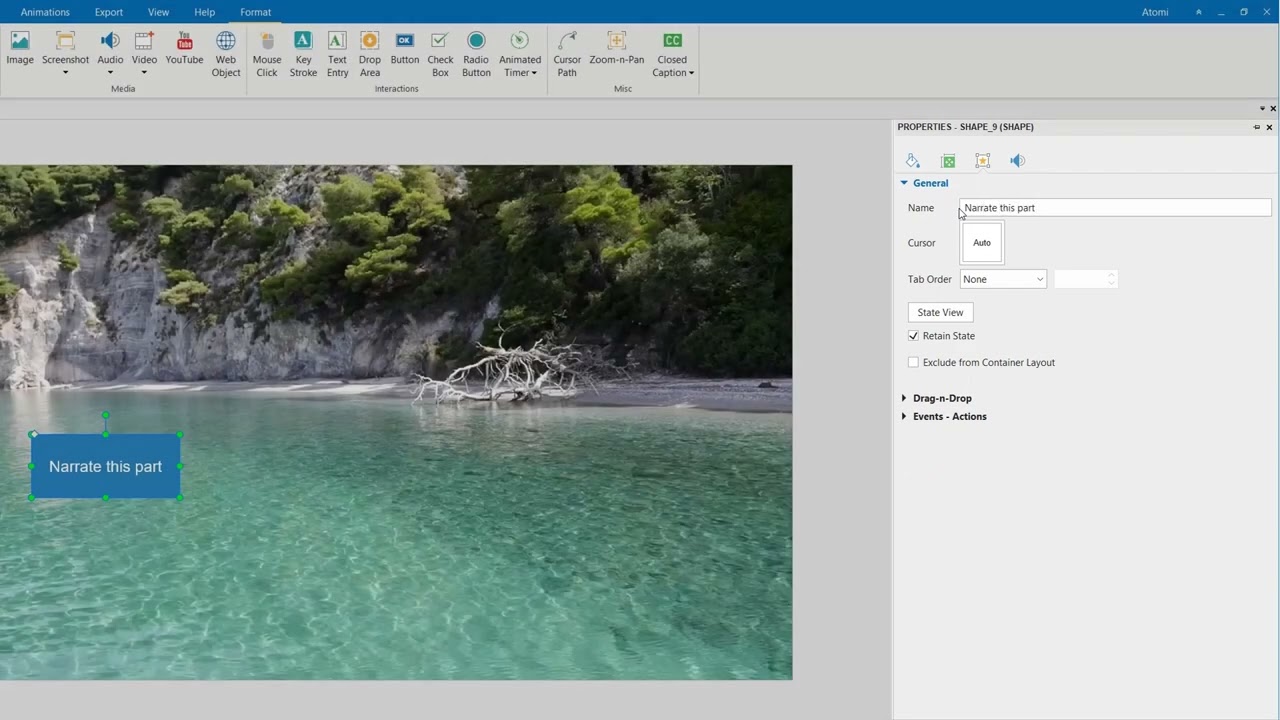Select the Auto cursor box
The width and height of the screenshot is (1280, 720).
pos(982,243)
